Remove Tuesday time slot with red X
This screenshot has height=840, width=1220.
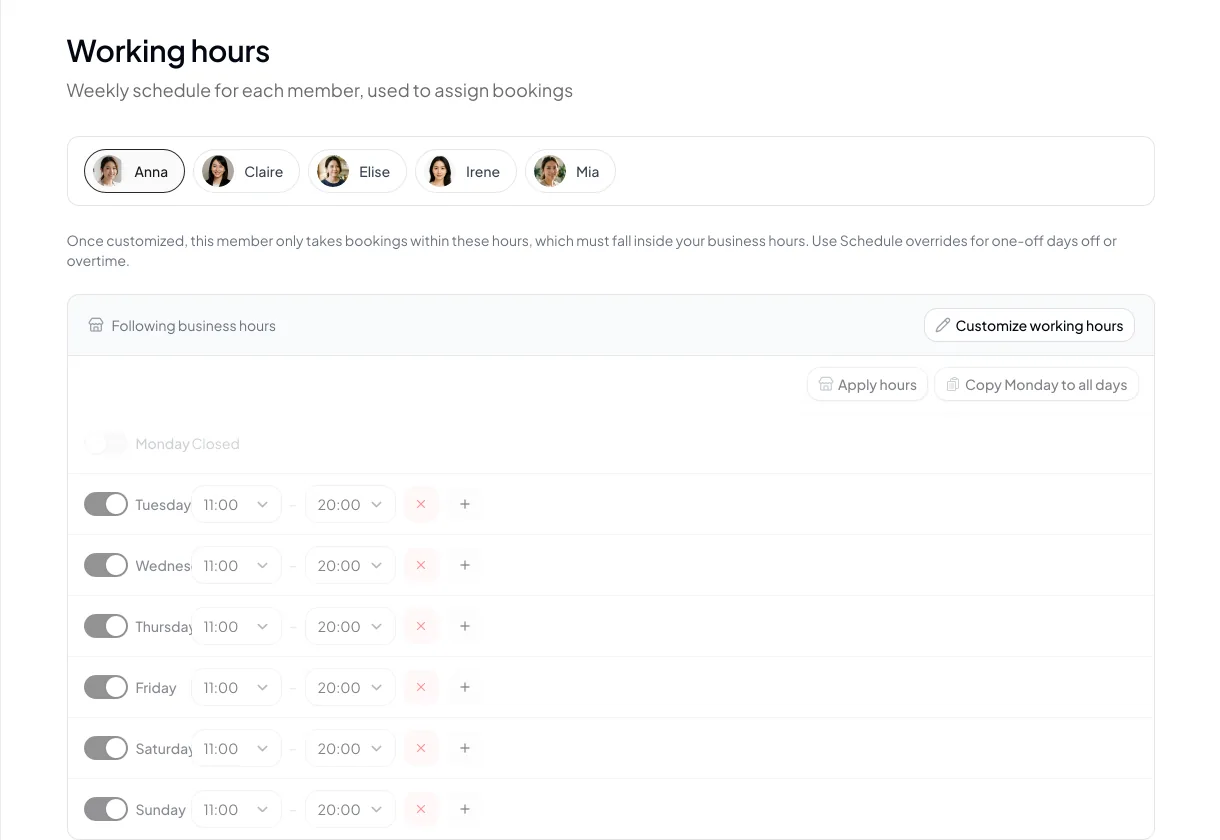pos(421,504)
